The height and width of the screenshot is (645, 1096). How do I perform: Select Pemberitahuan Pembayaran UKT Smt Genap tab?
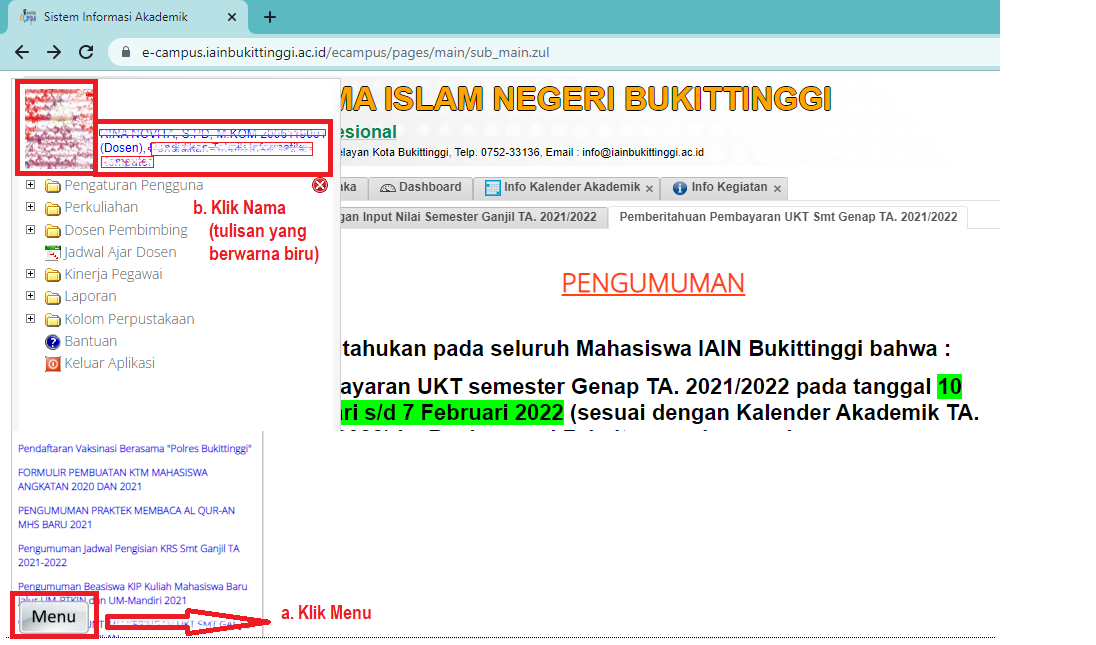[x=788, y=217]
